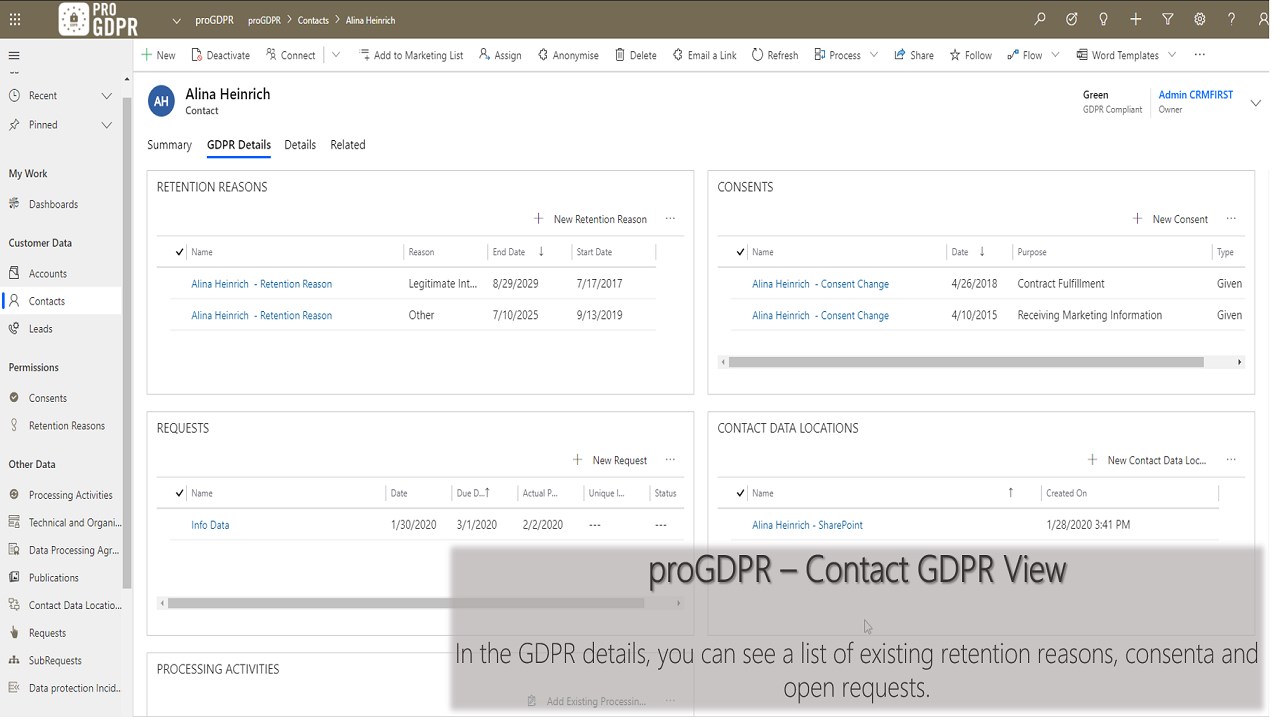Click the help question mark icon

point(1232,19)
